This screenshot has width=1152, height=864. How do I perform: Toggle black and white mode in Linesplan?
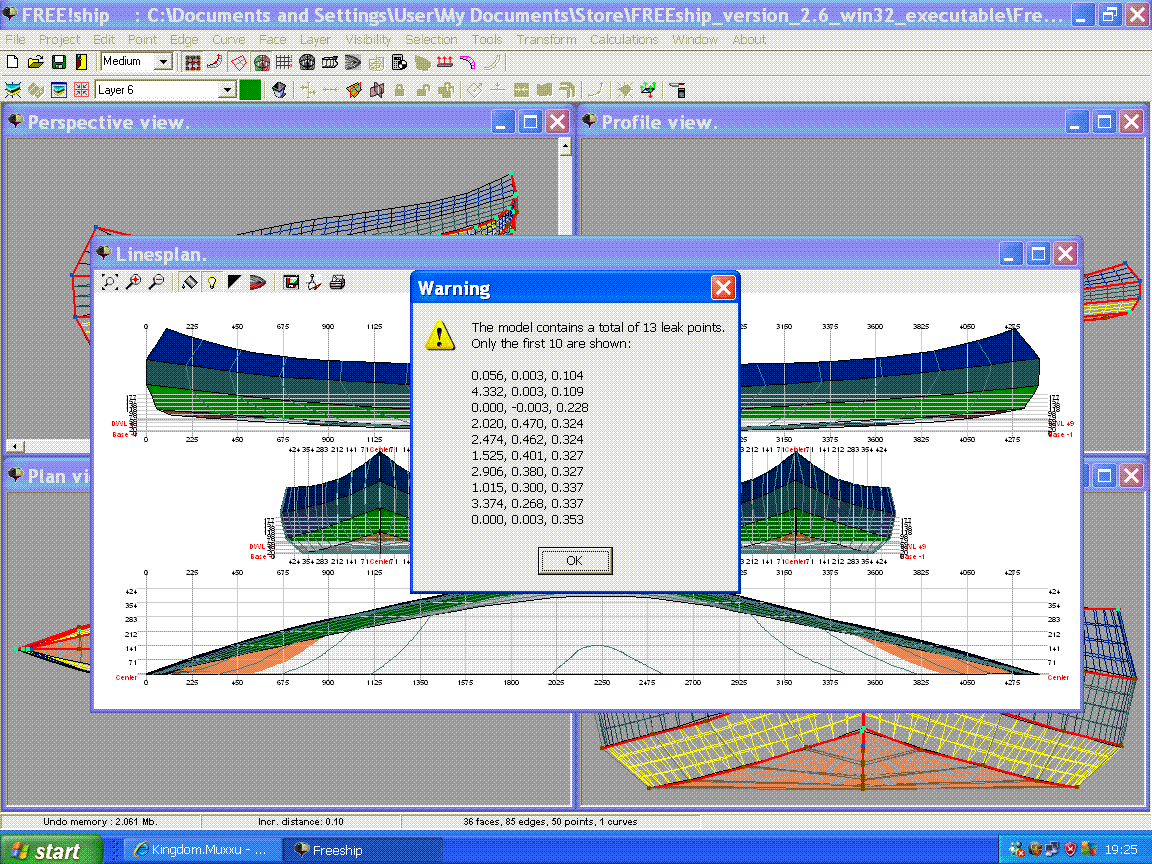(234, 282)
